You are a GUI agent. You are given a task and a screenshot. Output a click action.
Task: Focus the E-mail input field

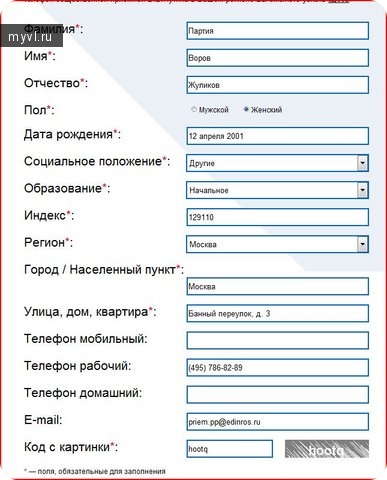pos(277,422)
